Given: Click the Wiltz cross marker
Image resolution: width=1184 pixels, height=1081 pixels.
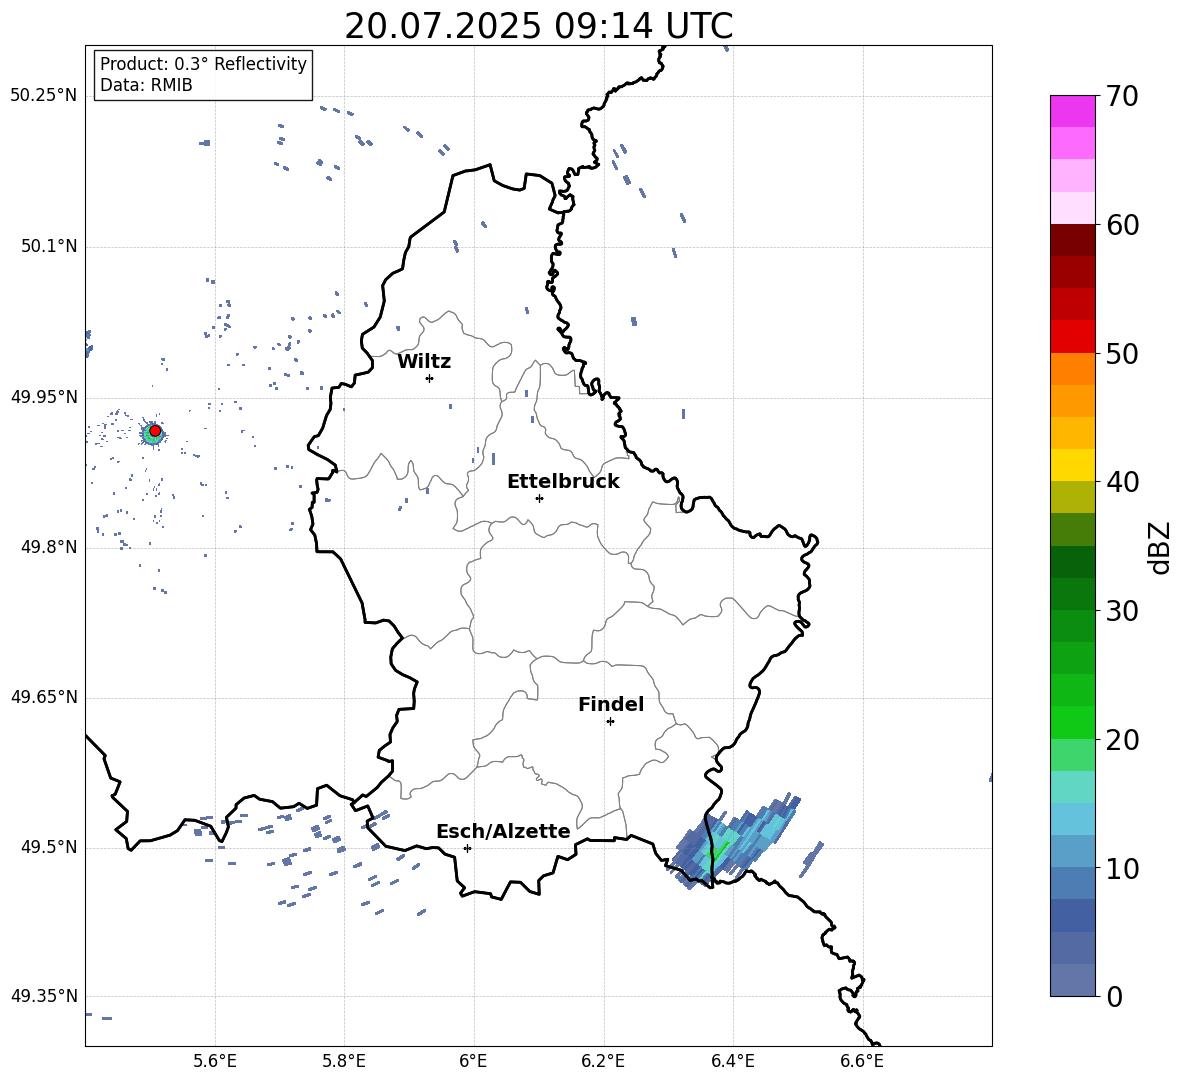Looking at the screenshot, I should click(x=430, y=378).
